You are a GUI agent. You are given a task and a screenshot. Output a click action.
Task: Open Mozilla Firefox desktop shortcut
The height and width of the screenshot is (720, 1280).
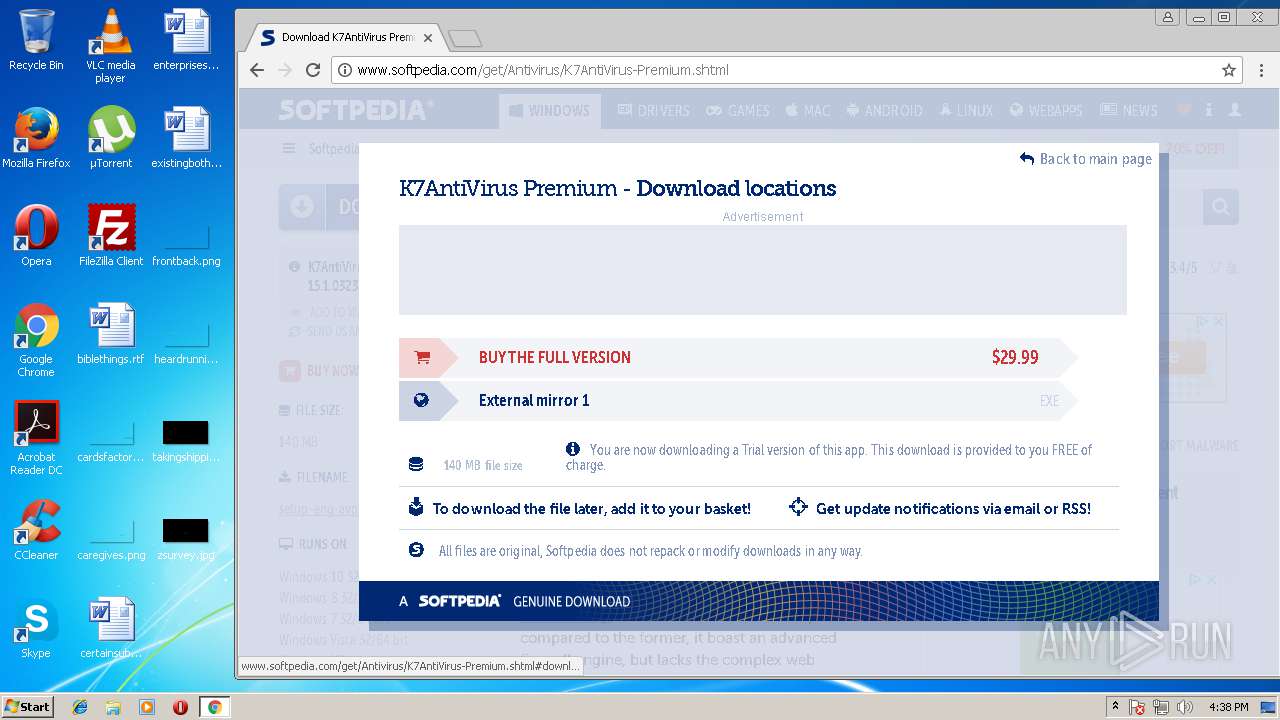coord(36,137)
